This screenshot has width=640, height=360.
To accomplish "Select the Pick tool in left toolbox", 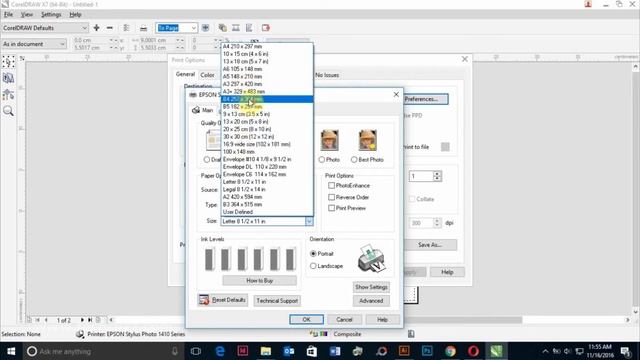I will [8, 62].
